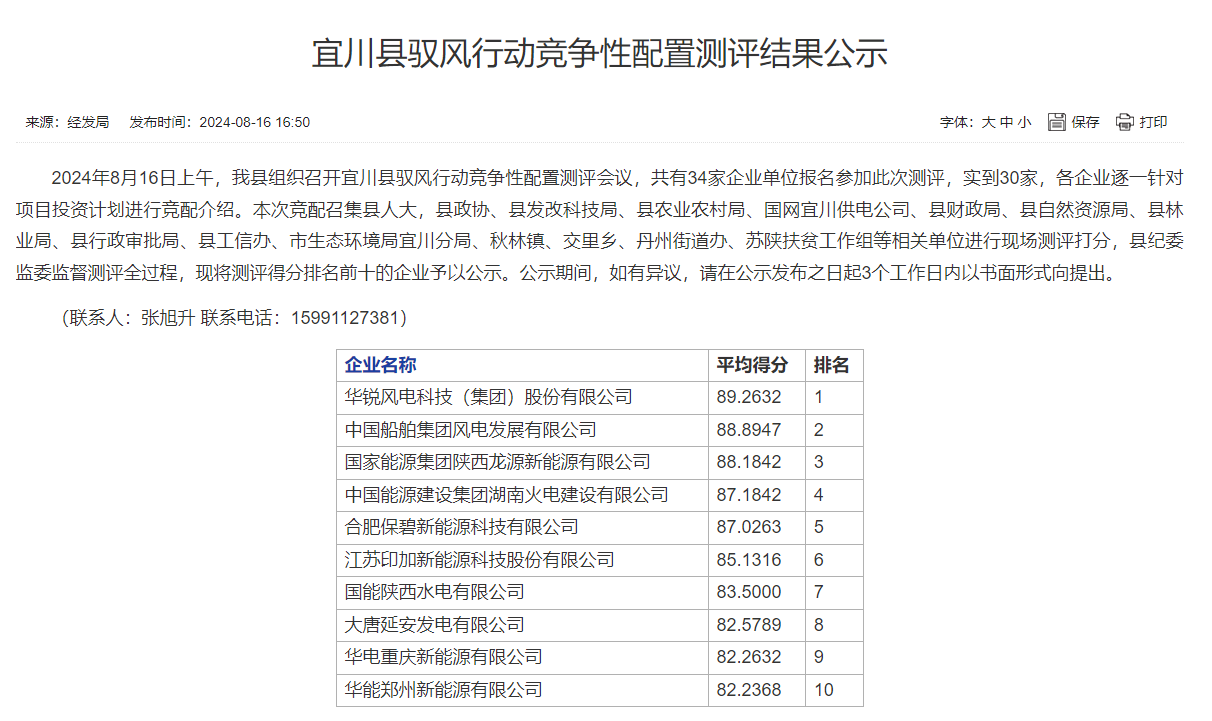This screenshot has height=721, width=1212.
Task: Set font size to medium (中)
Action: coord(1006,122)
